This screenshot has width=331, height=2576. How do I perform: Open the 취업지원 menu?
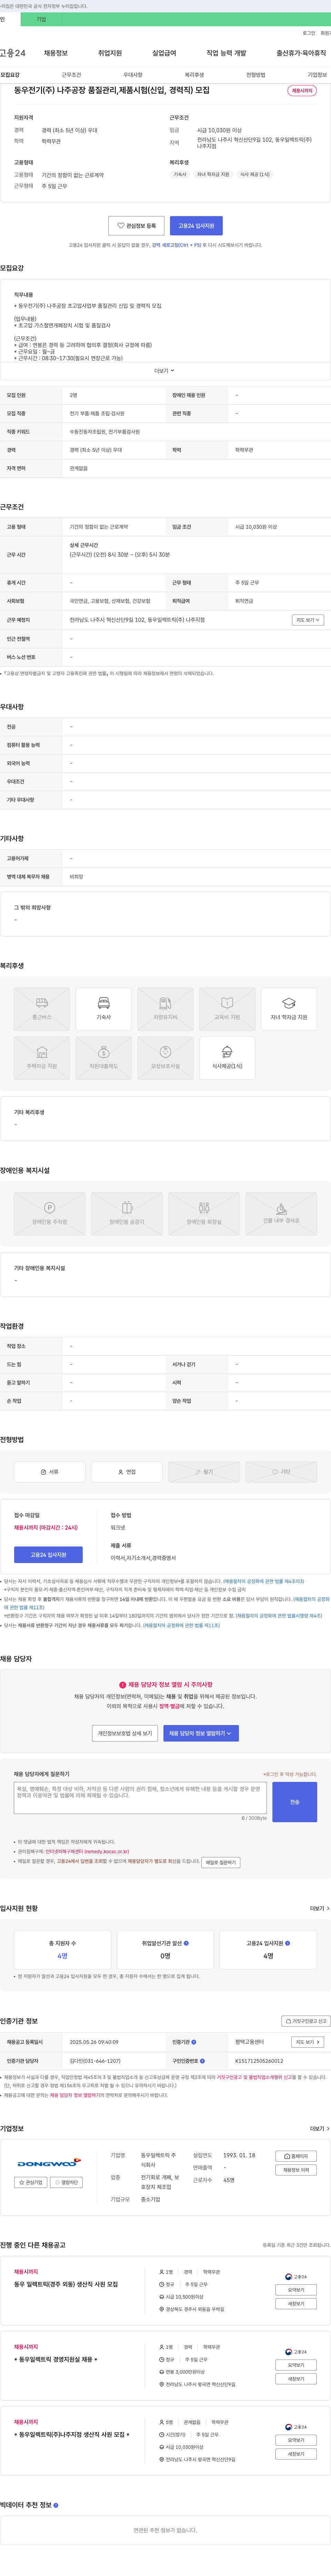[x=110, y=53]
